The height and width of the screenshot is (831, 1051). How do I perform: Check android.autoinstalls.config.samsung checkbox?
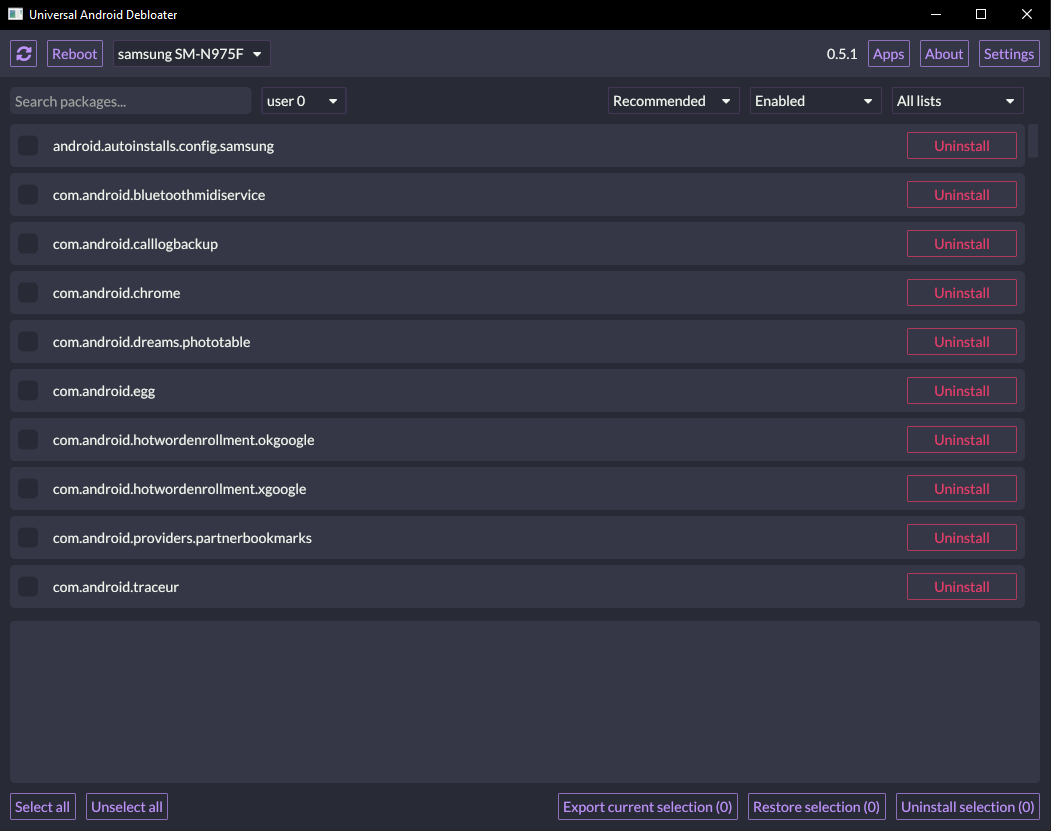(x=28, y=145)
